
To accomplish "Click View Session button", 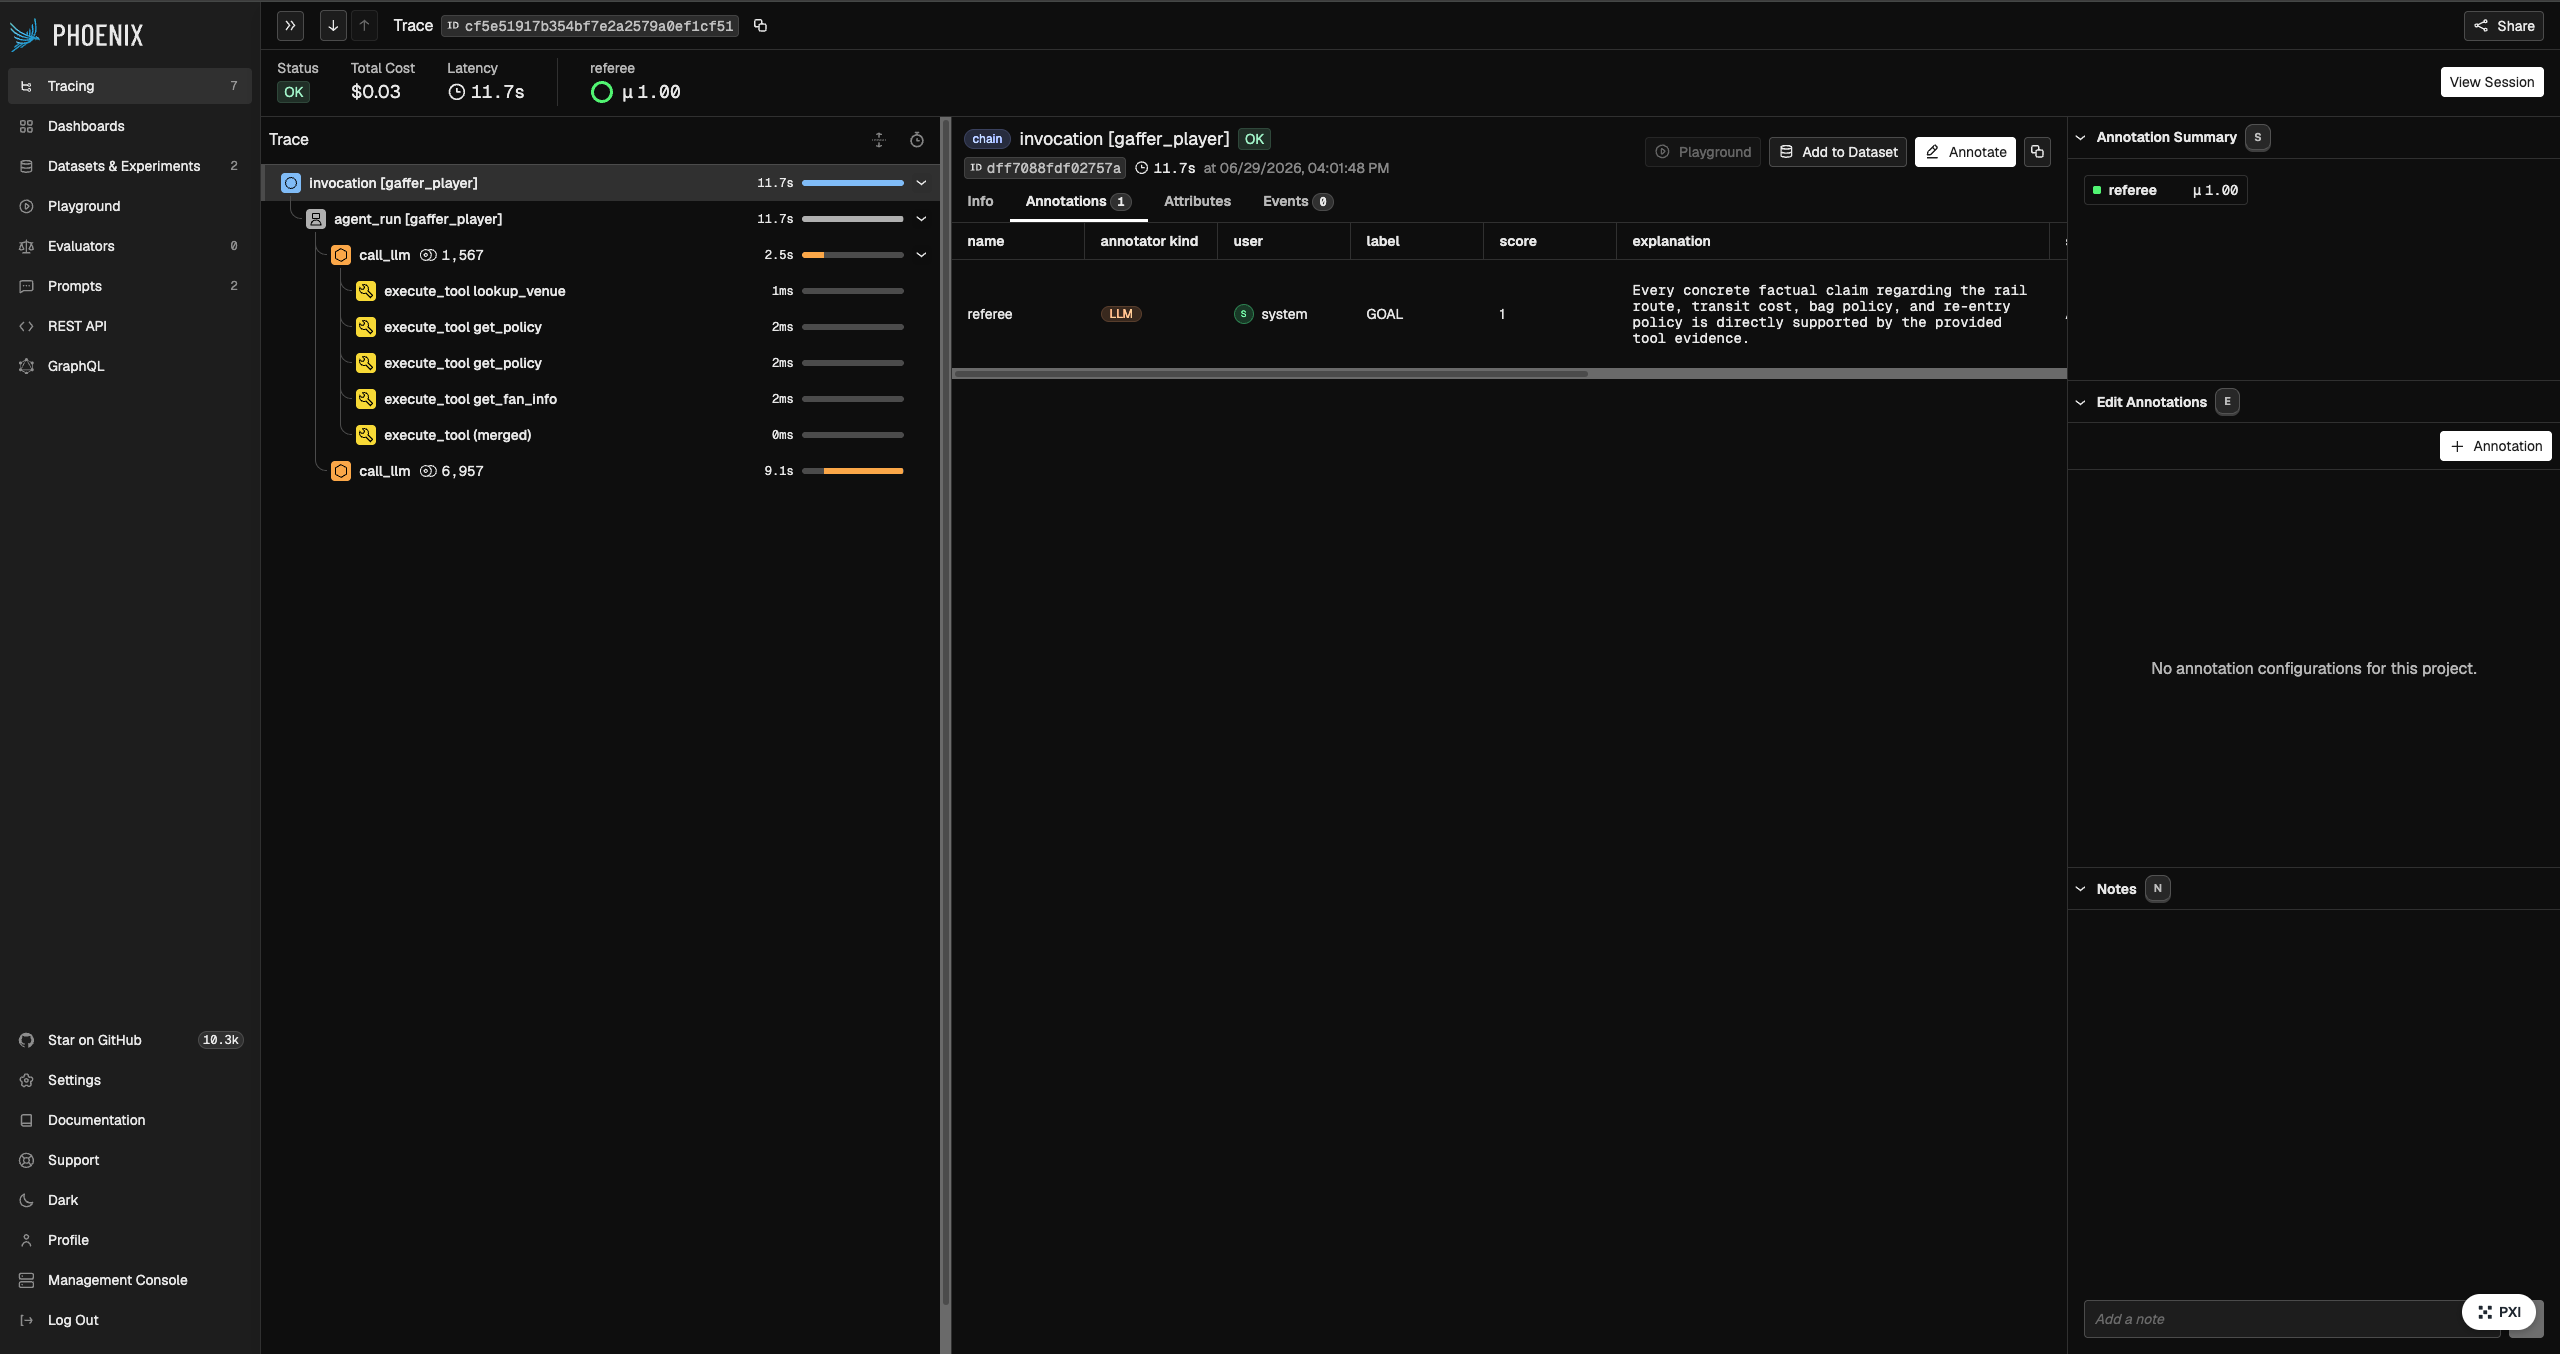I will click(2492, 82).
